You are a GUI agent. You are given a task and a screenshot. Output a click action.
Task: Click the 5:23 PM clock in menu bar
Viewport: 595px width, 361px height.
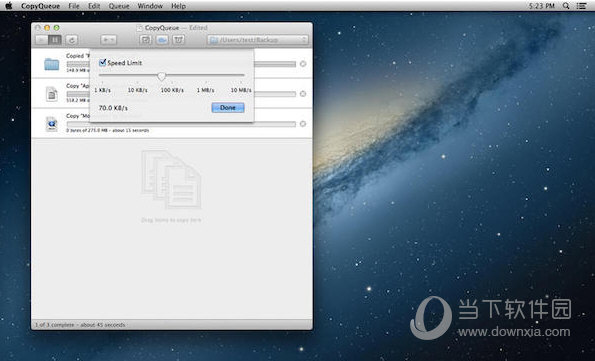pyautogui.click(x=541, y=6)
